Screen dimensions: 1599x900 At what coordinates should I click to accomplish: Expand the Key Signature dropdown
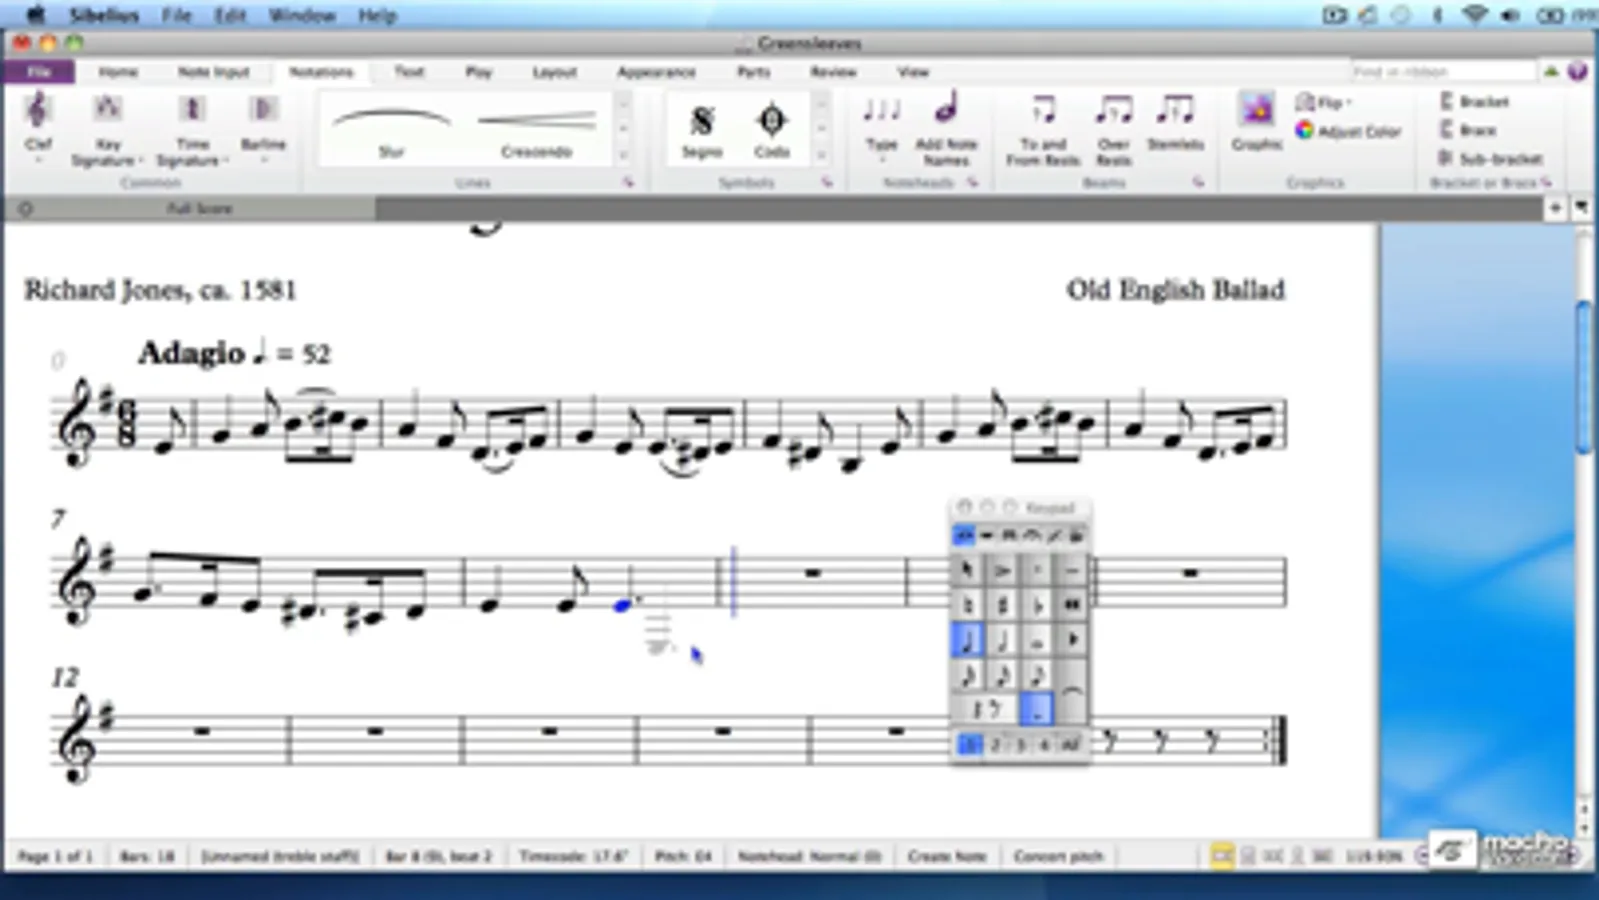[107, 130]
